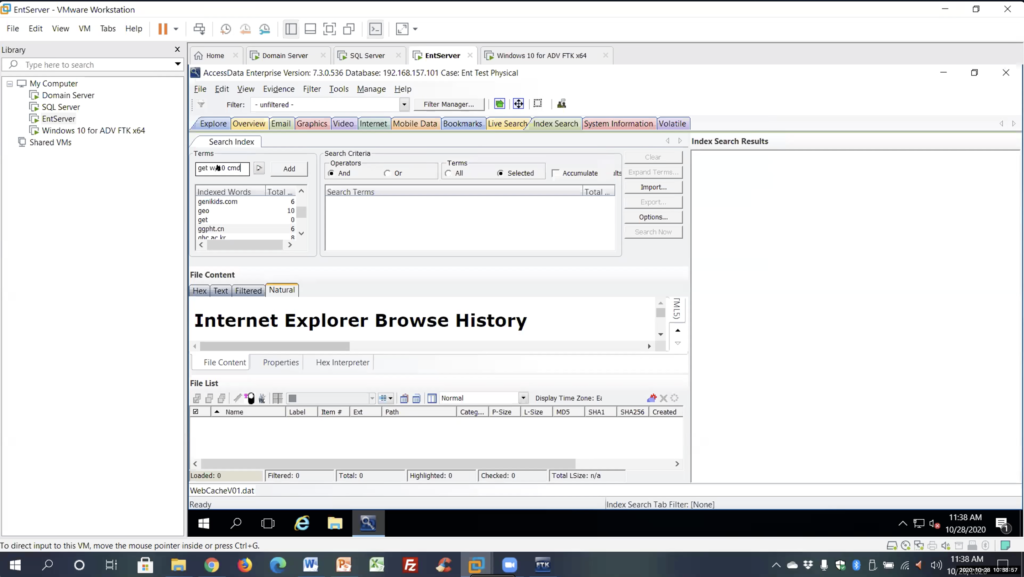This screenshot has height=577, width=1024.
Task: Switch to the Bookmarks tab
Action: pyautogui.click(x=462, y=123)
